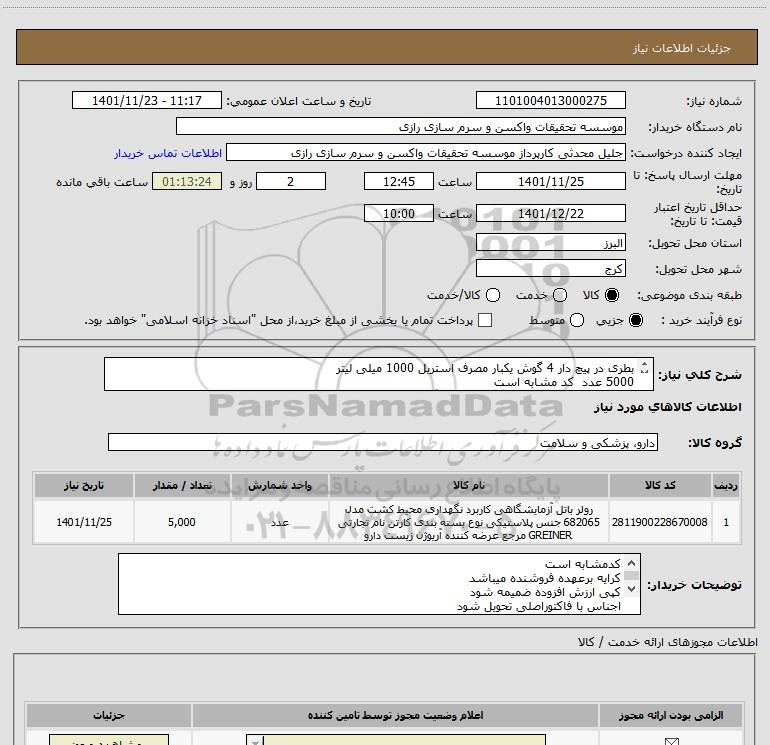
Task: Toggle the mandatory permit checkbox in the permits table
Action: coord(671,741)
